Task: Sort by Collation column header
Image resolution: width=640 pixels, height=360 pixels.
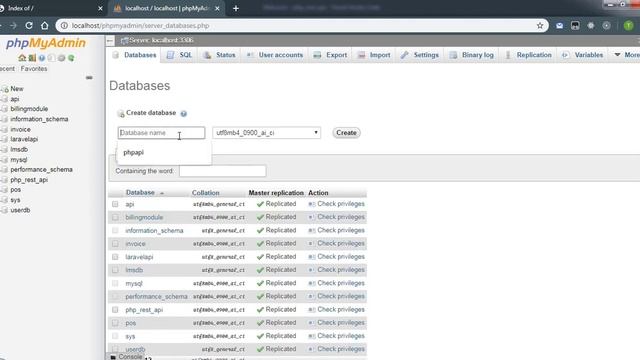Action: (205, 193)
